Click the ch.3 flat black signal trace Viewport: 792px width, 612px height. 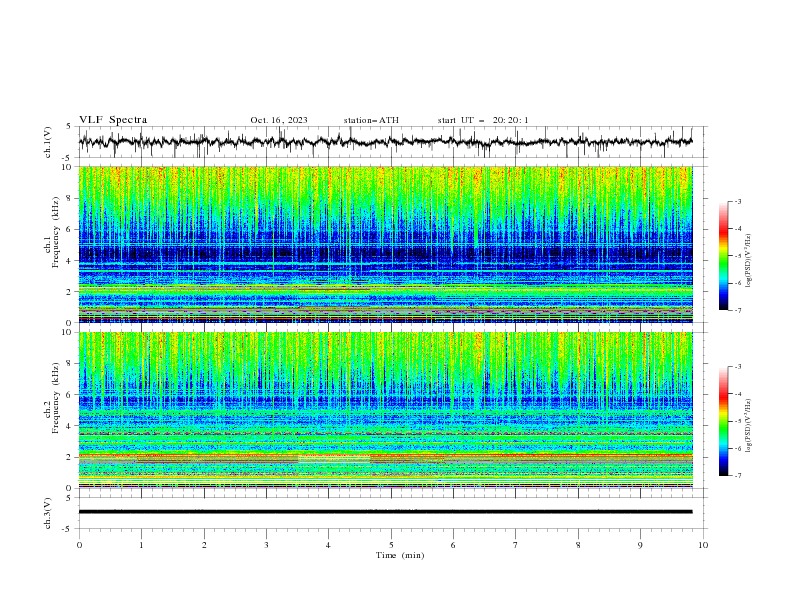coord(385,512)
